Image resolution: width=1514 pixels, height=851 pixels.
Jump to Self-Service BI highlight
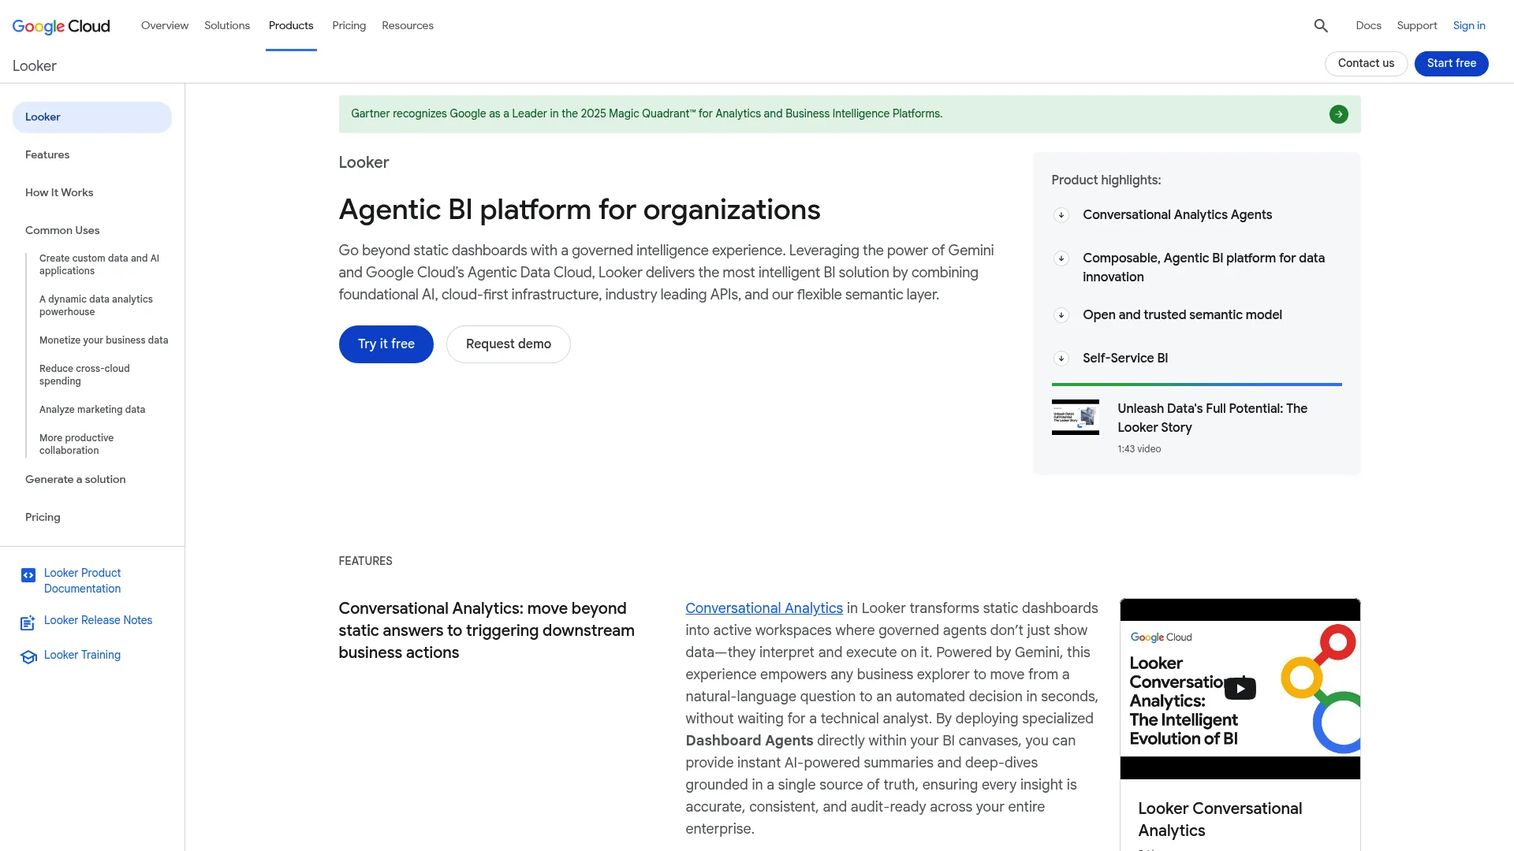coord(1125,358)
